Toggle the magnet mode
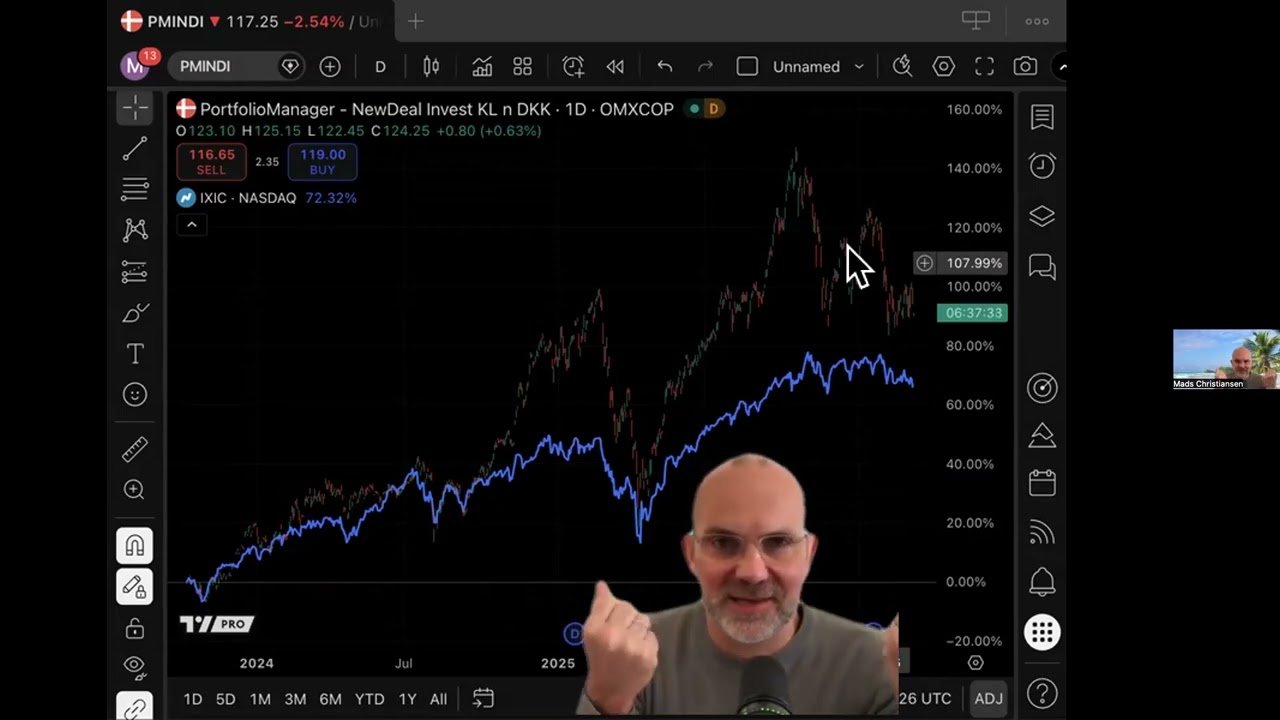This screenshot has width=1280, height=720. coord(135,546)
